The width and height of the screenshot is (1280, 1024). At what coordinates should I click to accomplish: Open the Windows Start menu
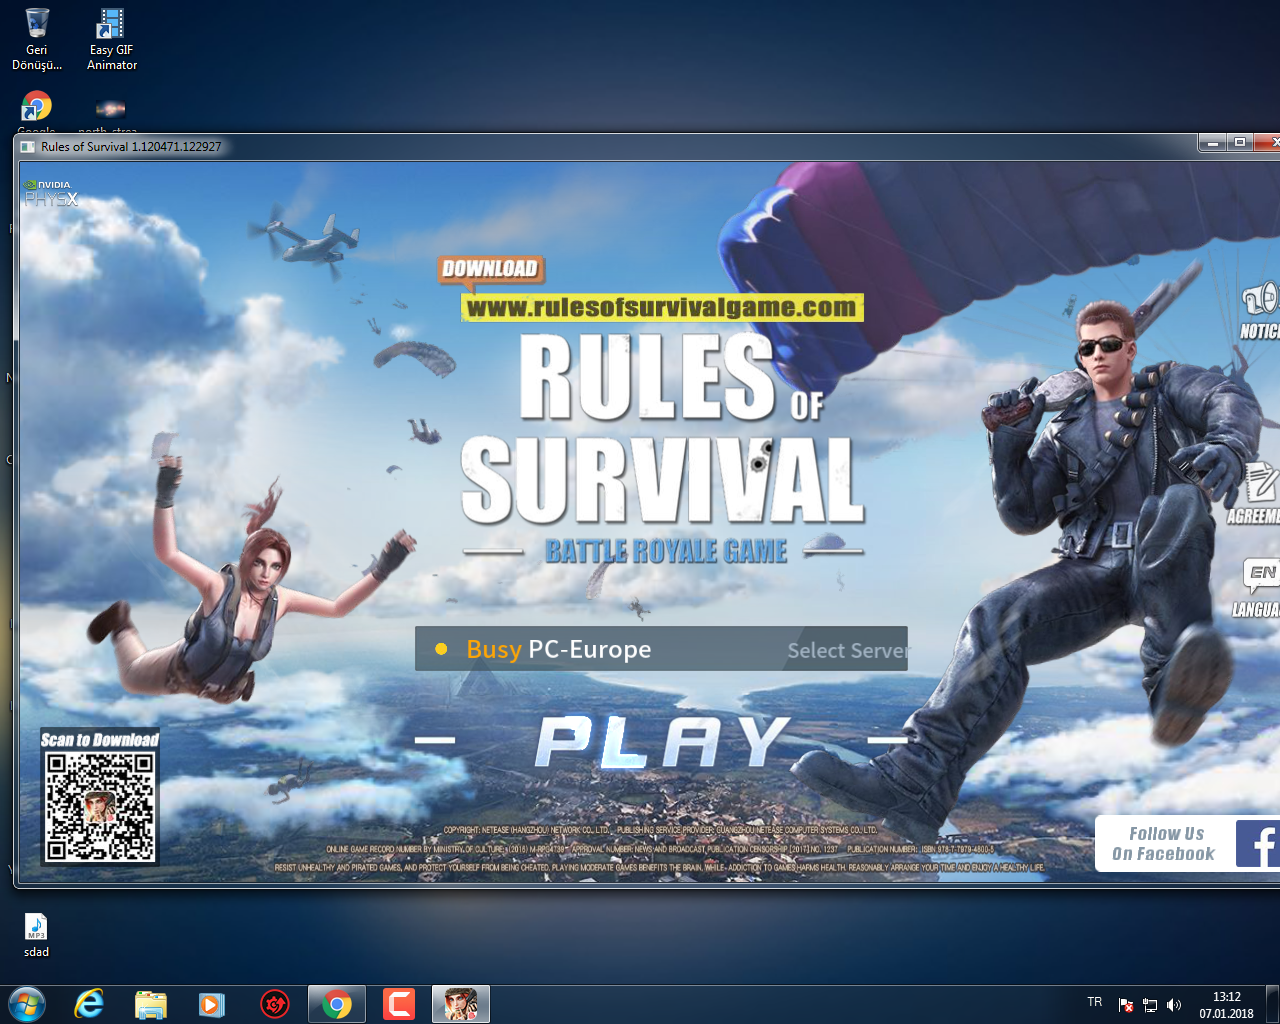[x=27, y=1004]
